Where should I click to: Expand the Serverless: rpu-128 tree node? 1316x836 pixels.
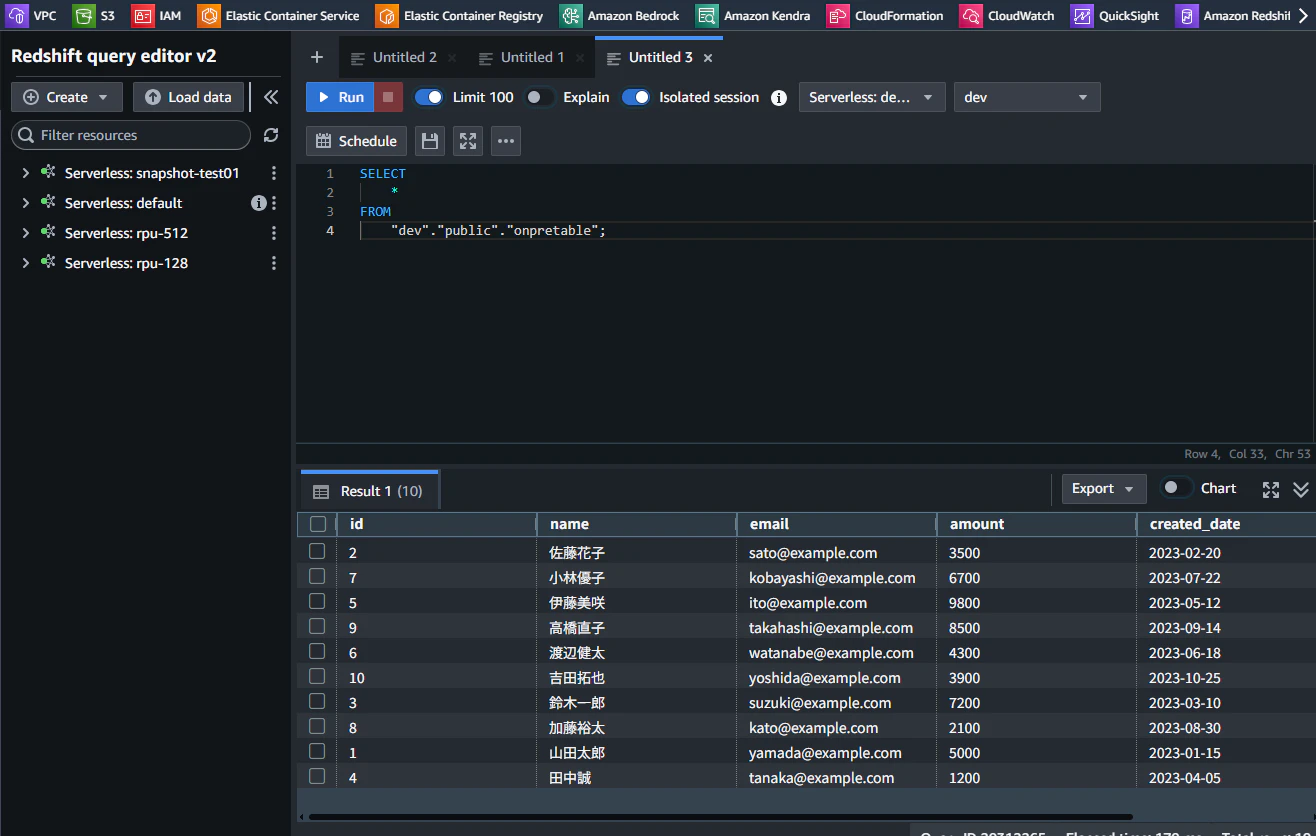26,263
